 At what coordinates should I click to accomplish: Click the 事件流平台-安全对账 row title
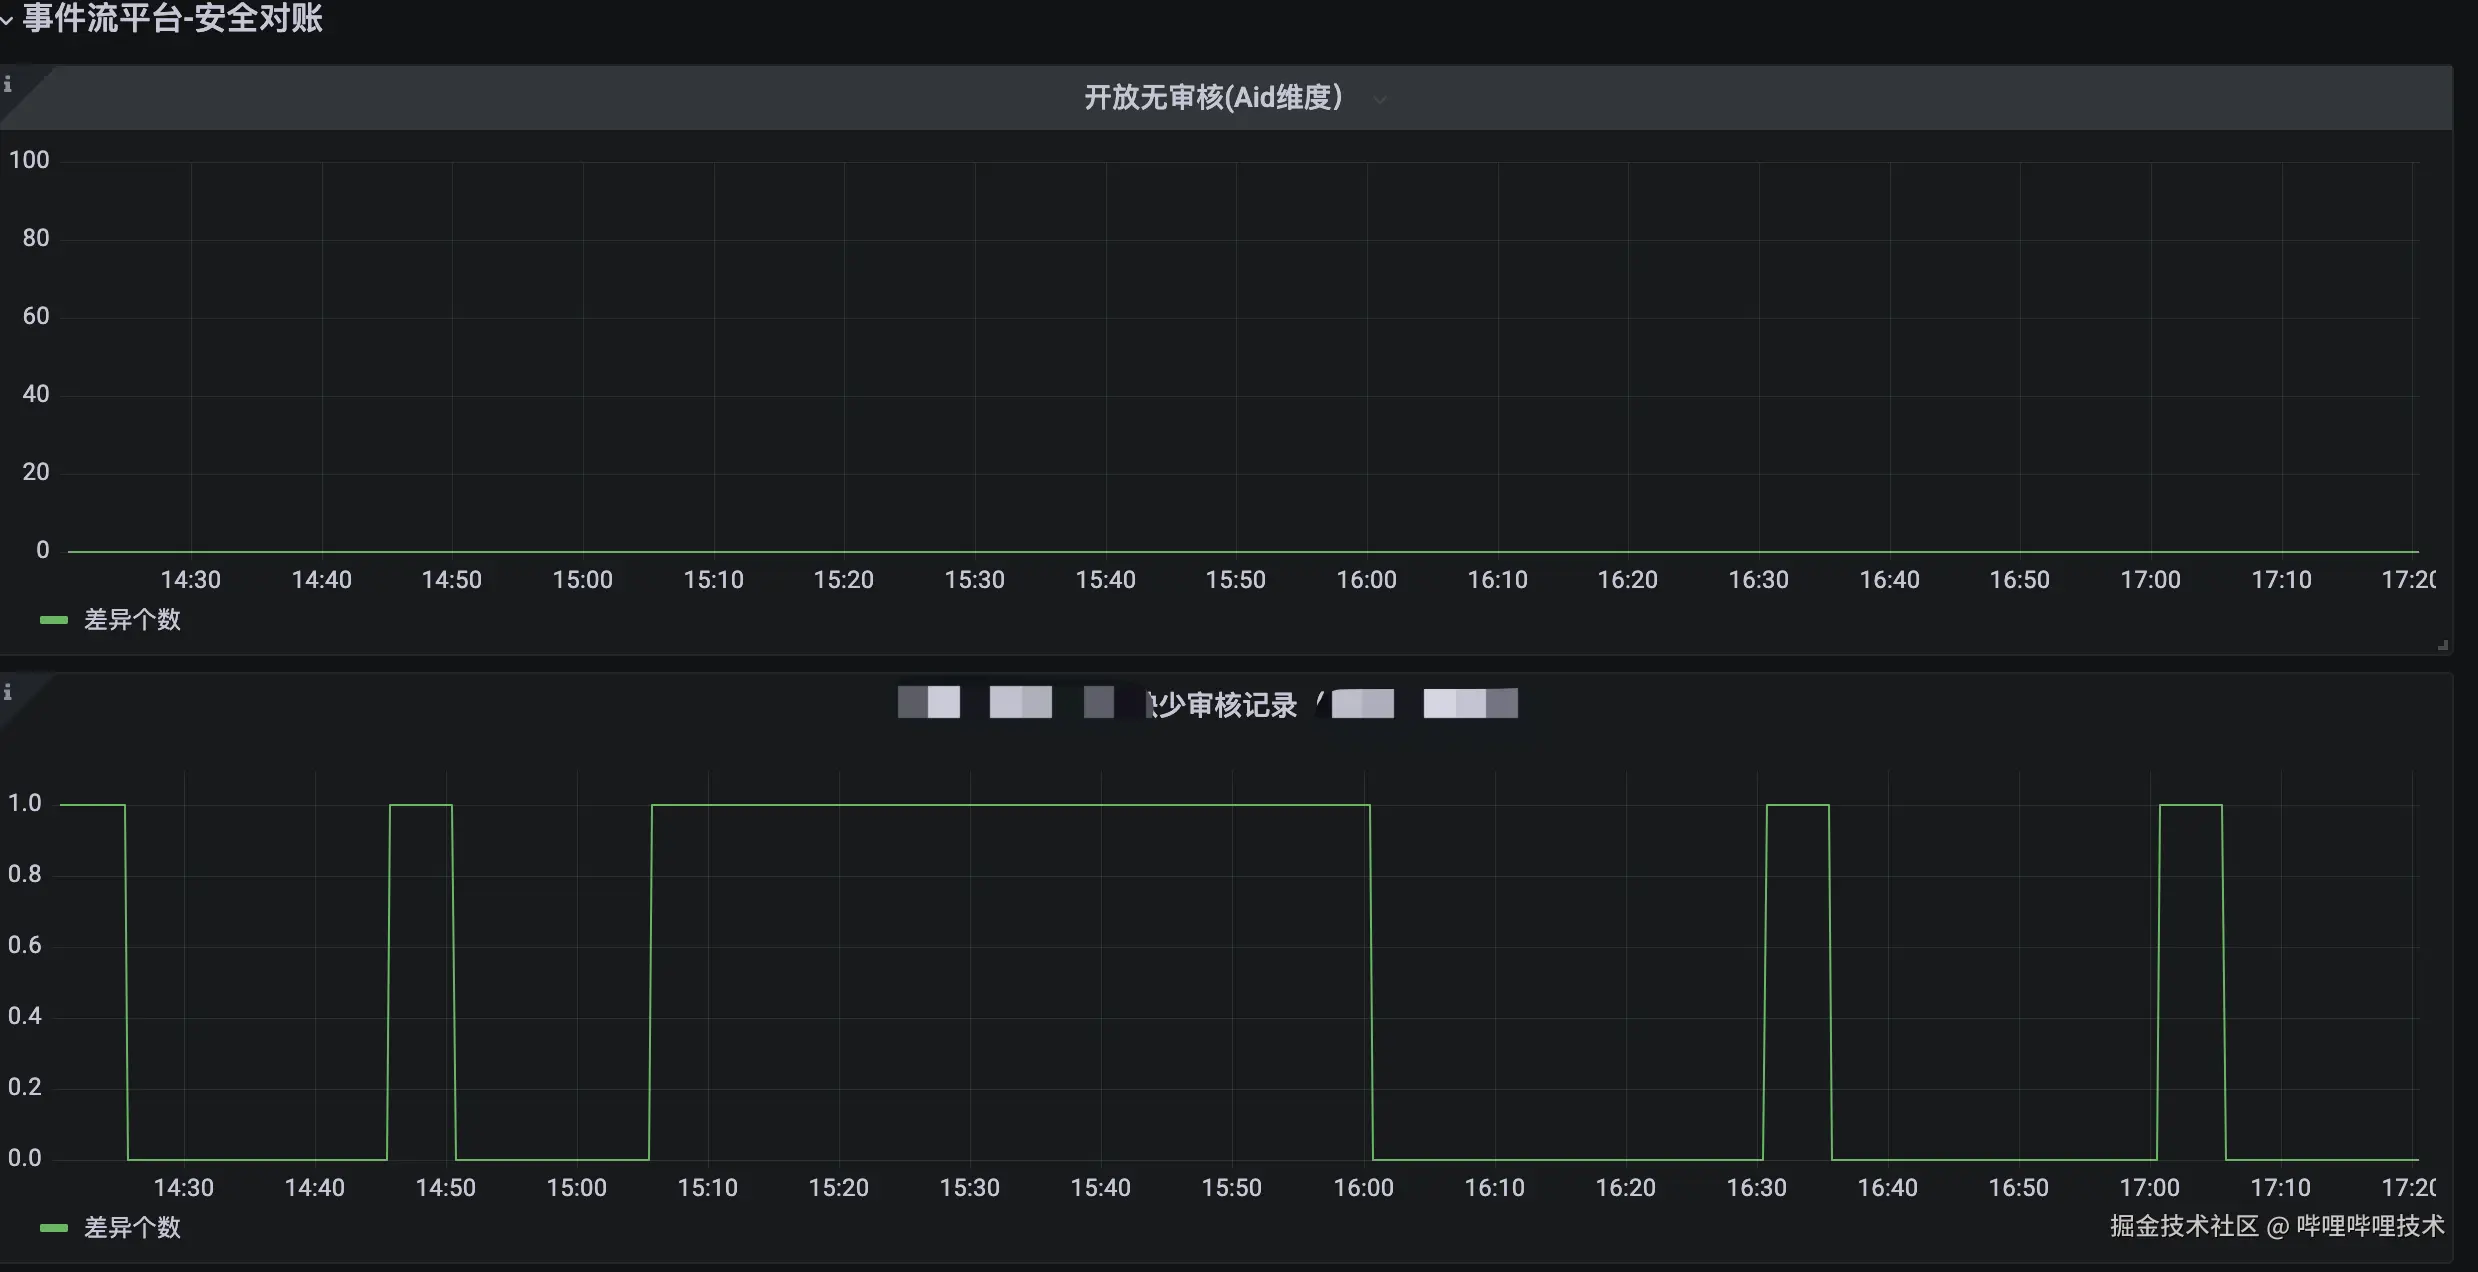(x=172, y=18)
